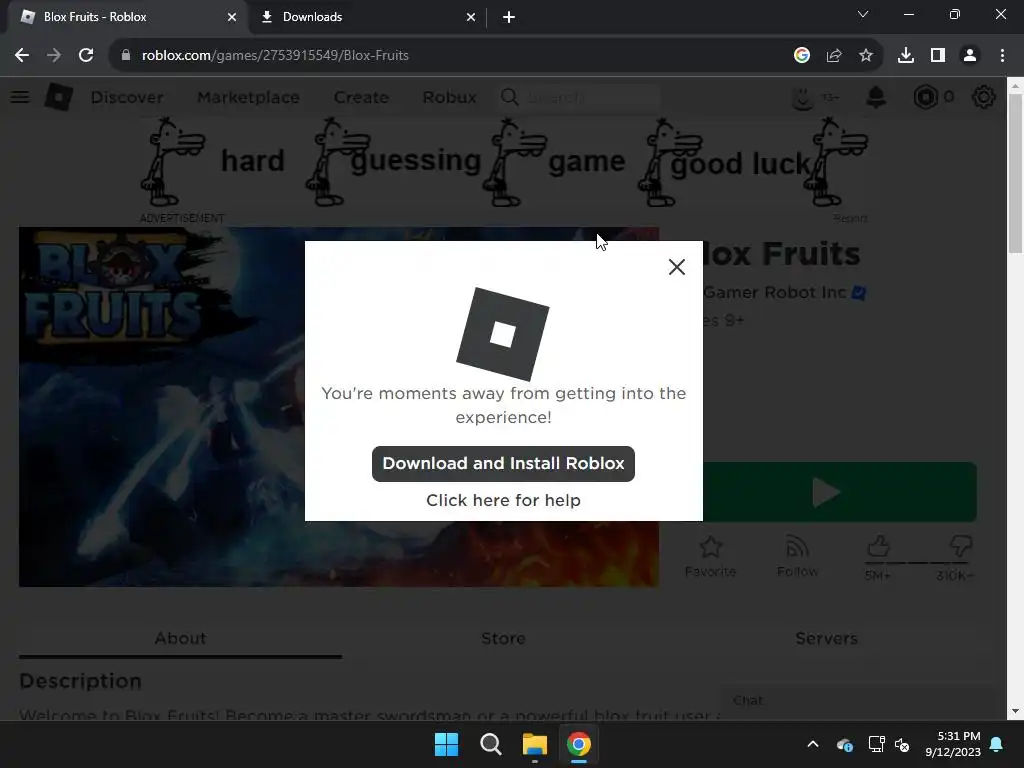
Task: Click the Roblox search field
Action: (580, 97)
